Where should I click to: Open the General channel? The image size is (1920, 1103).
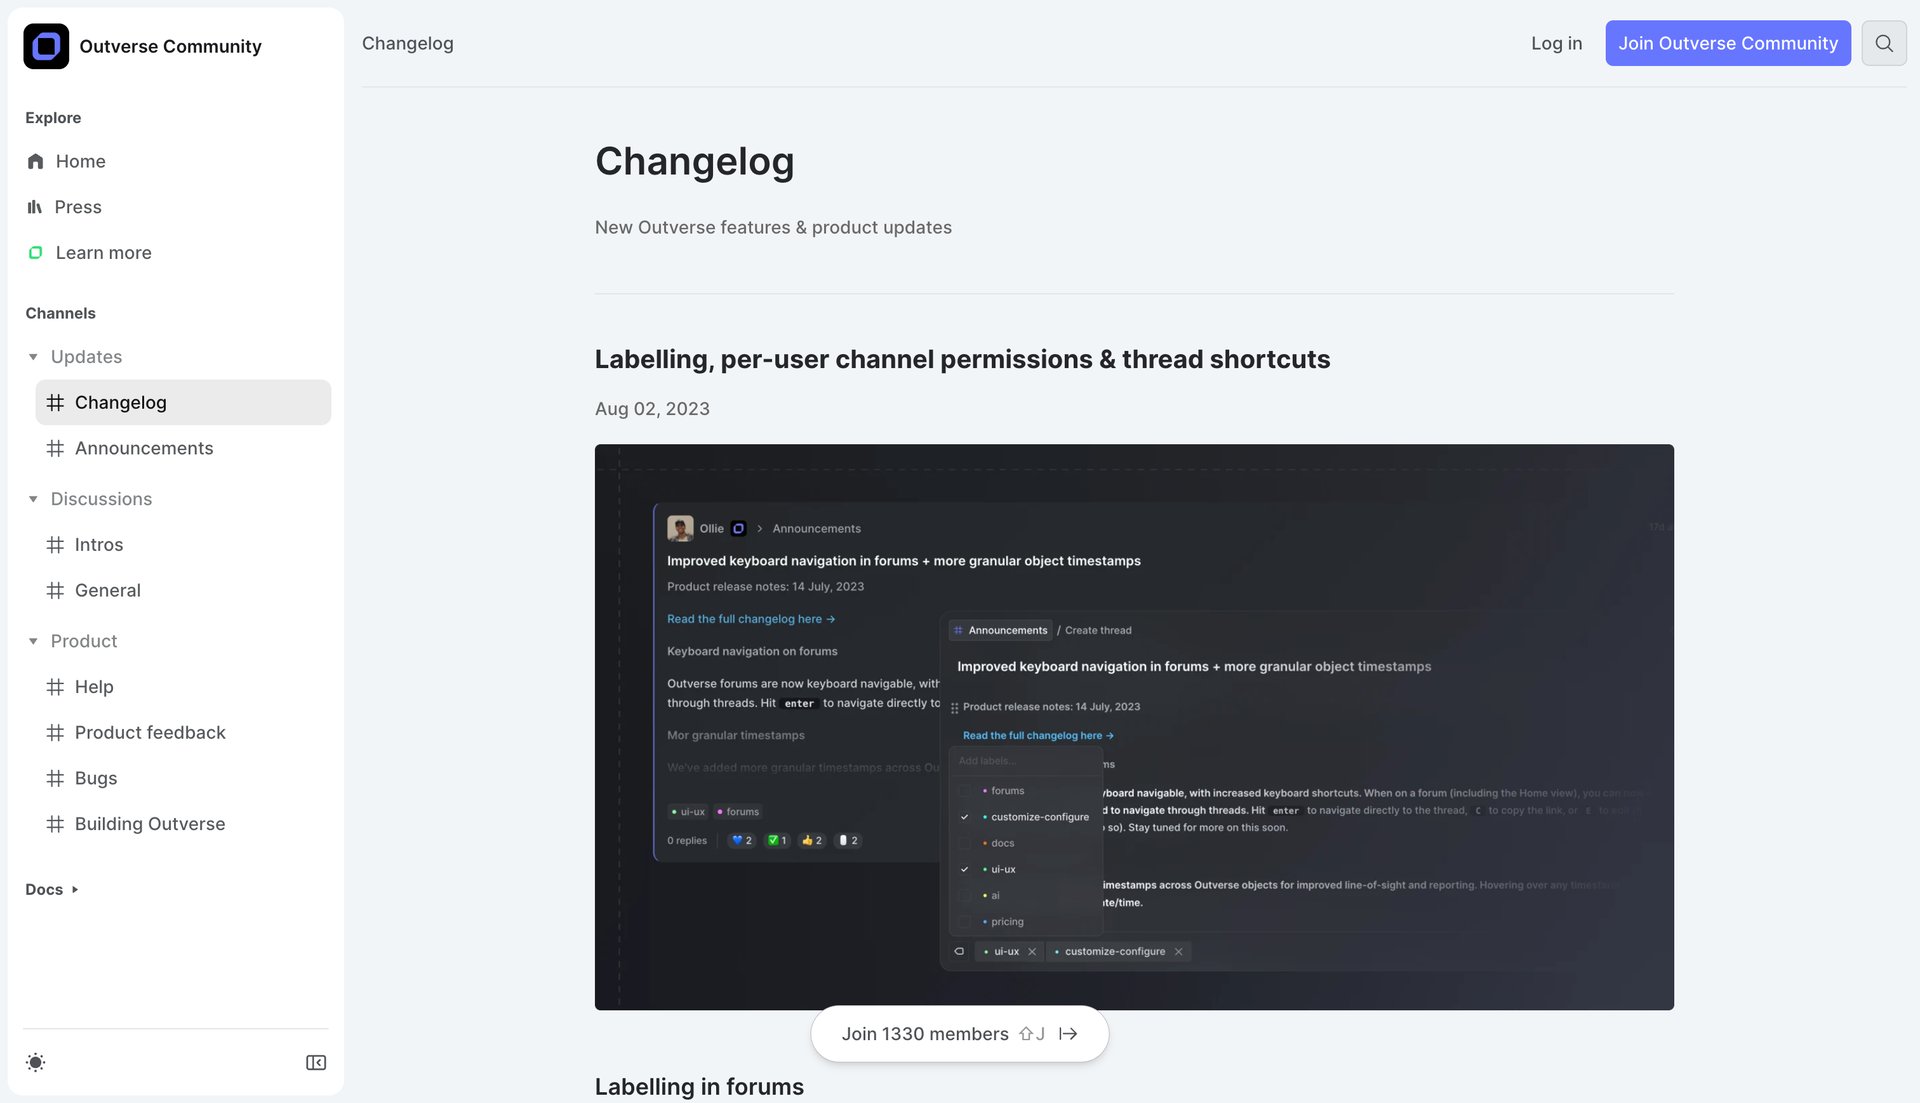coord(107,590)
